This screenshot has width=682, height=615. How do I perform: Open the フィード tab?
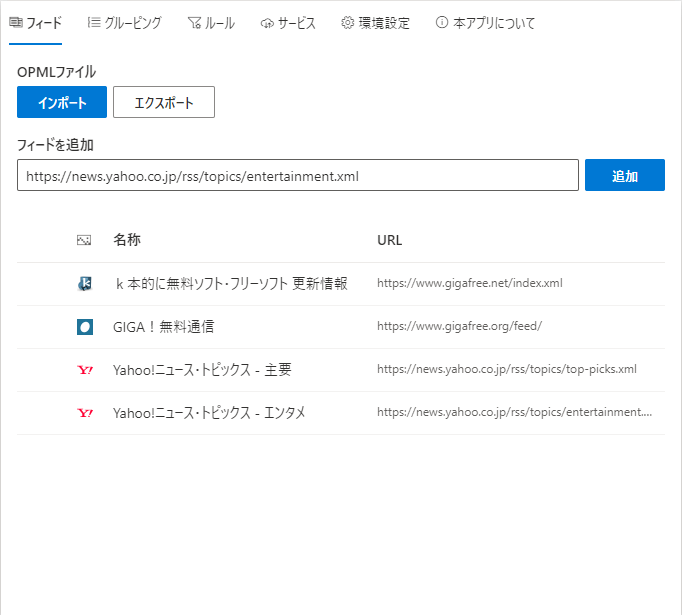[x=35, y=23]
